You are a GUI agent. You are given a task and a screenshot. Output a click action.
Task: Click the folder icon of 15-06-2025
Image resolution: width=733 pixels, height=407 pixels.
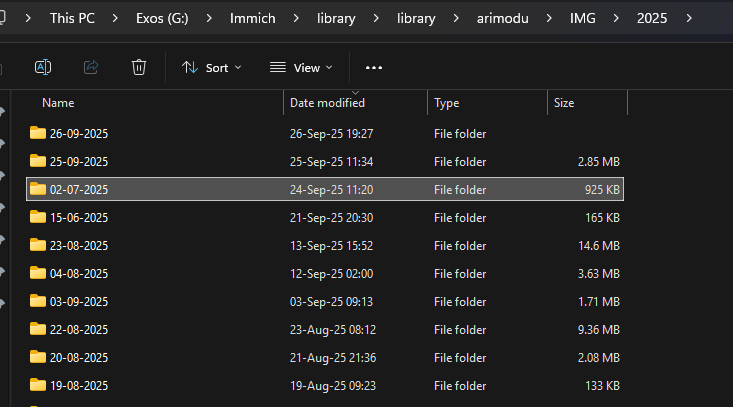click(x=38, y=217)
